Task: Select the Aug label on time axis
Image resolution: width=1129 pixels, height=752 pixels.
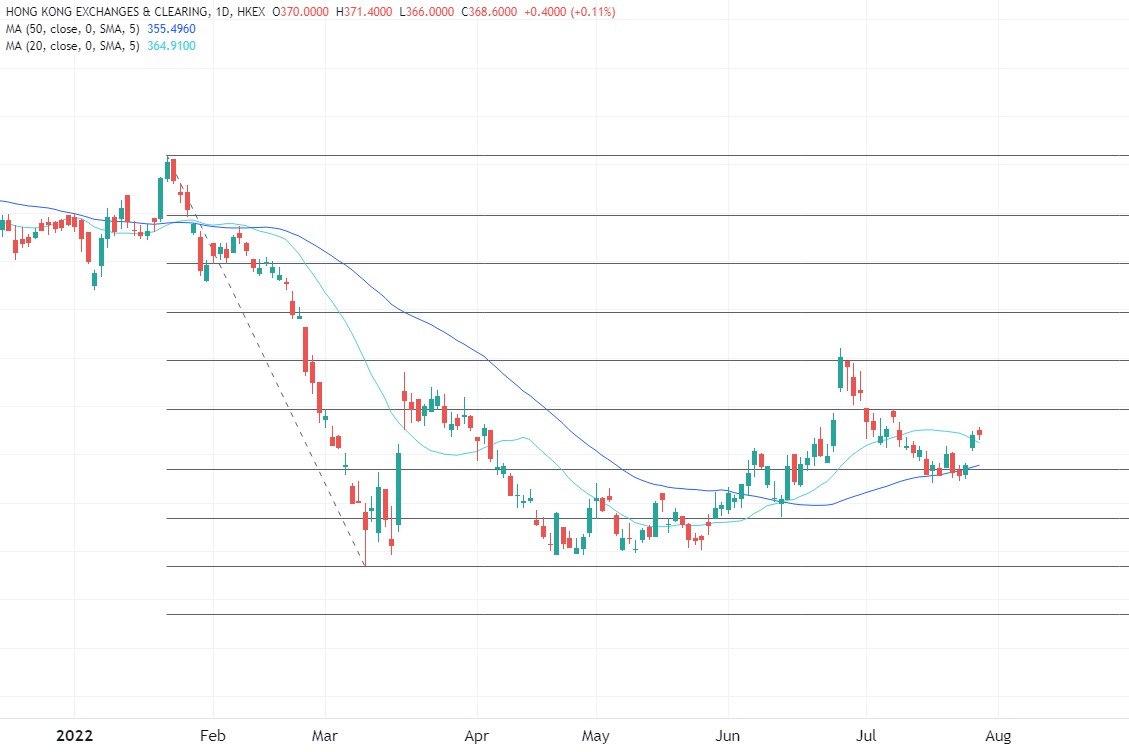Action: (x=998, y=736)
